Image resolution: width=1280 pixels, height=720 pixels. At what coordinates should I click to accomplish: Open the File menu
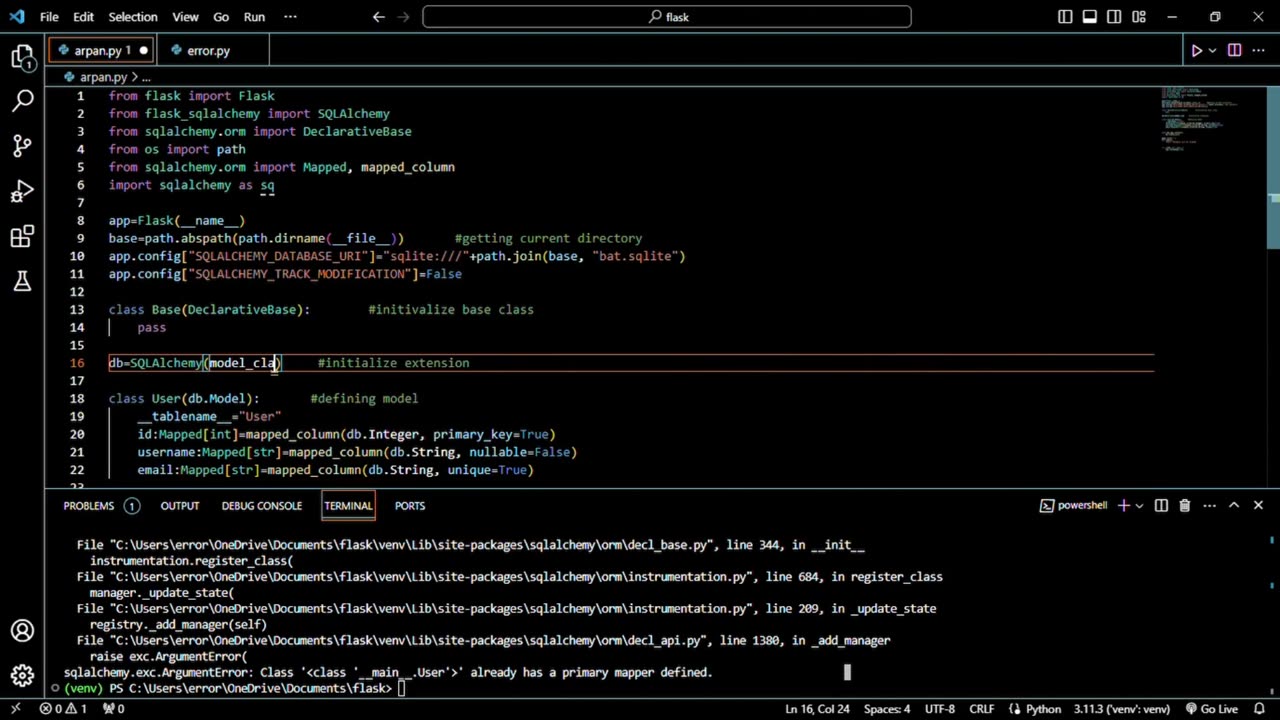[49, 17]
